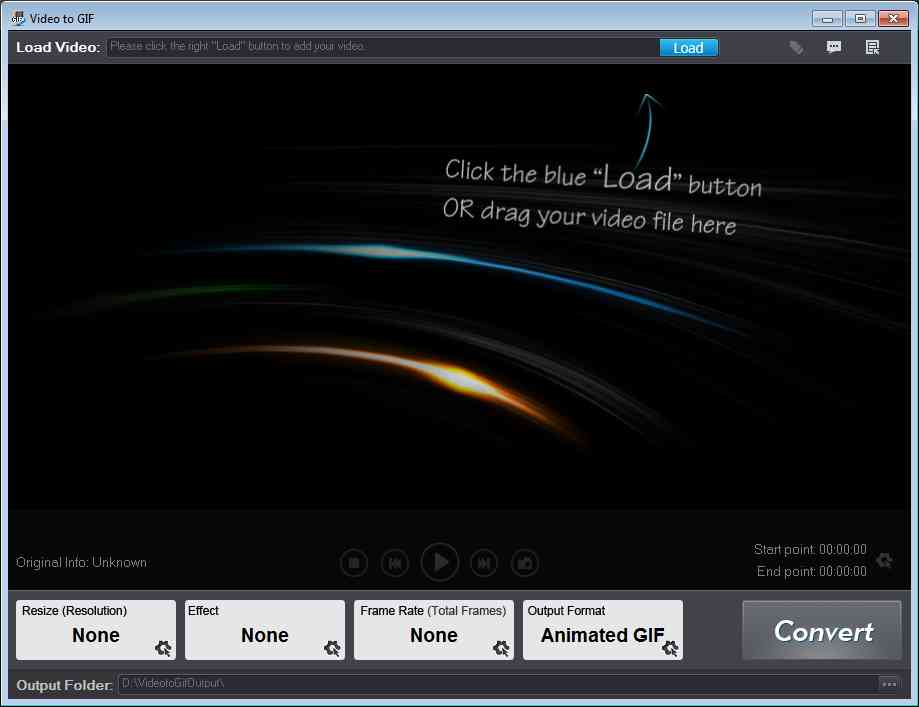Viewport: 919px width, 707px height.
Task: Skip to previous frame button
Action: point(395,563)
